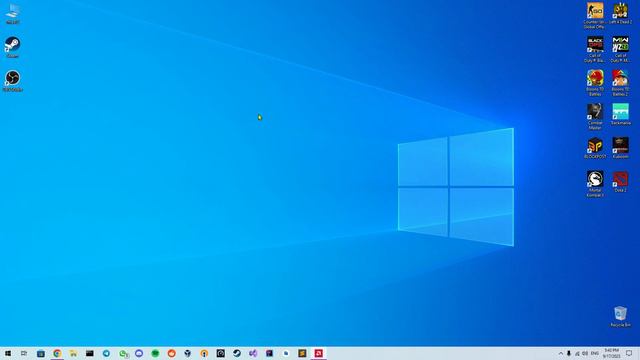Select the Mortal Kombat X shortcut

point(595,184)
